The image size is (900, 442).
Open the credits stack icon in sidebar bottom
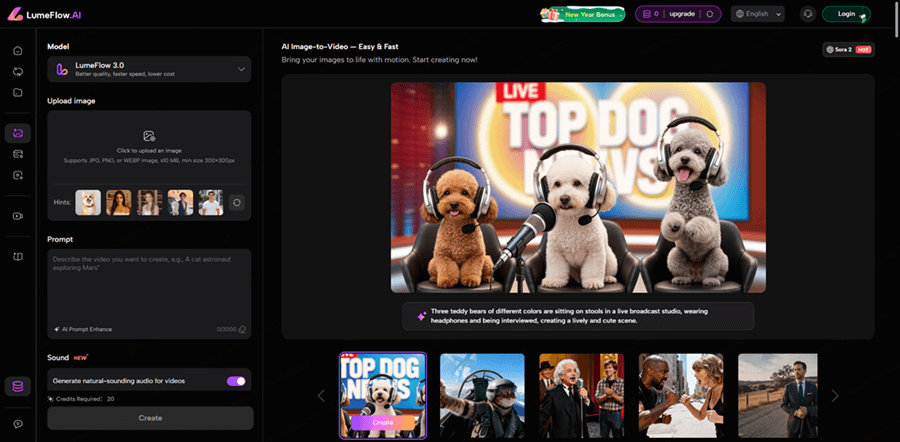coord(17,386)
